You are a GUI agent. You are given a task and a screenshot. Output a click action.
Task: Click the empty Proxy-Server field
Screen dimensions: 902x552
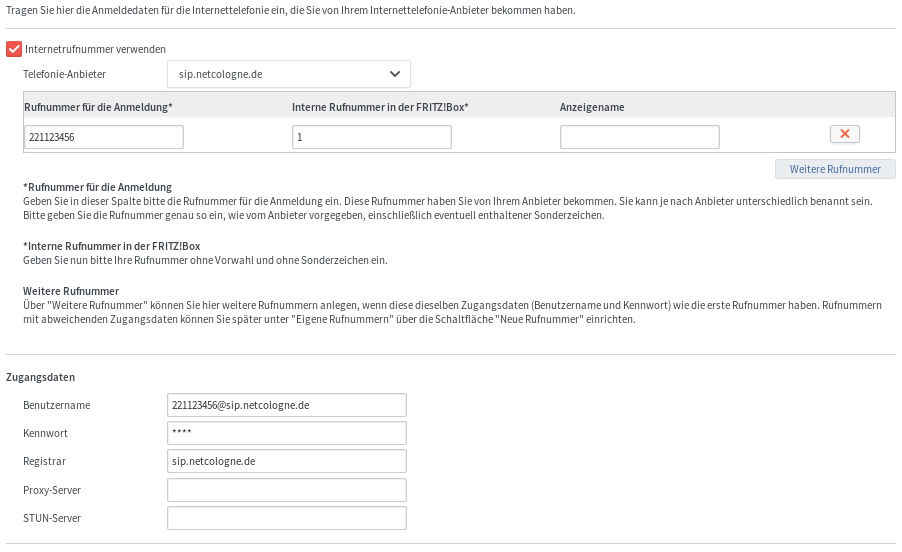click(287, 490)
